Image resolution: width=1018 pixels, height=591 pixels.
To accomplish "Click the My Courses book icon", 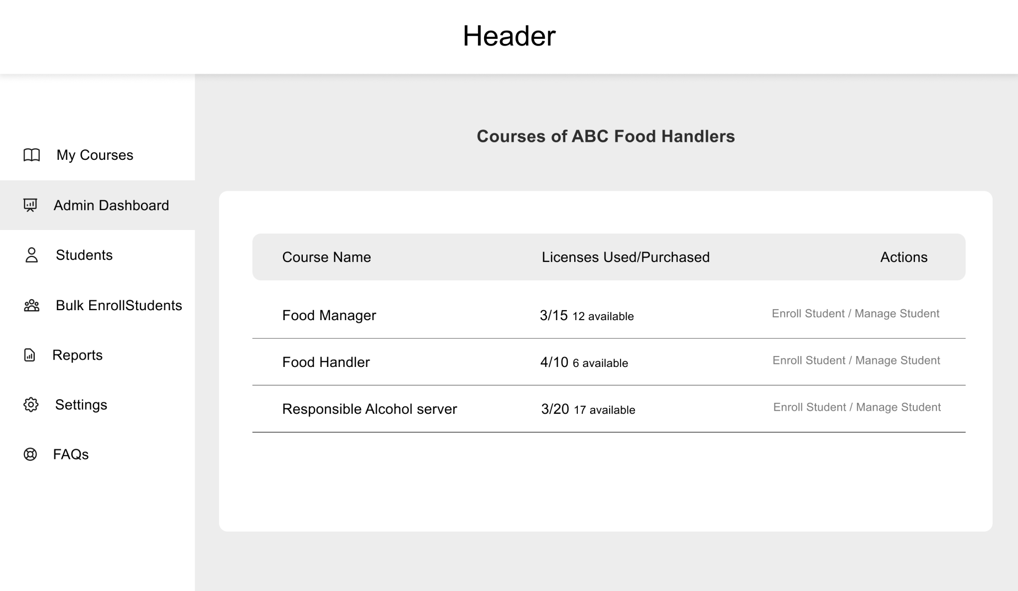I will click(31, 155).
